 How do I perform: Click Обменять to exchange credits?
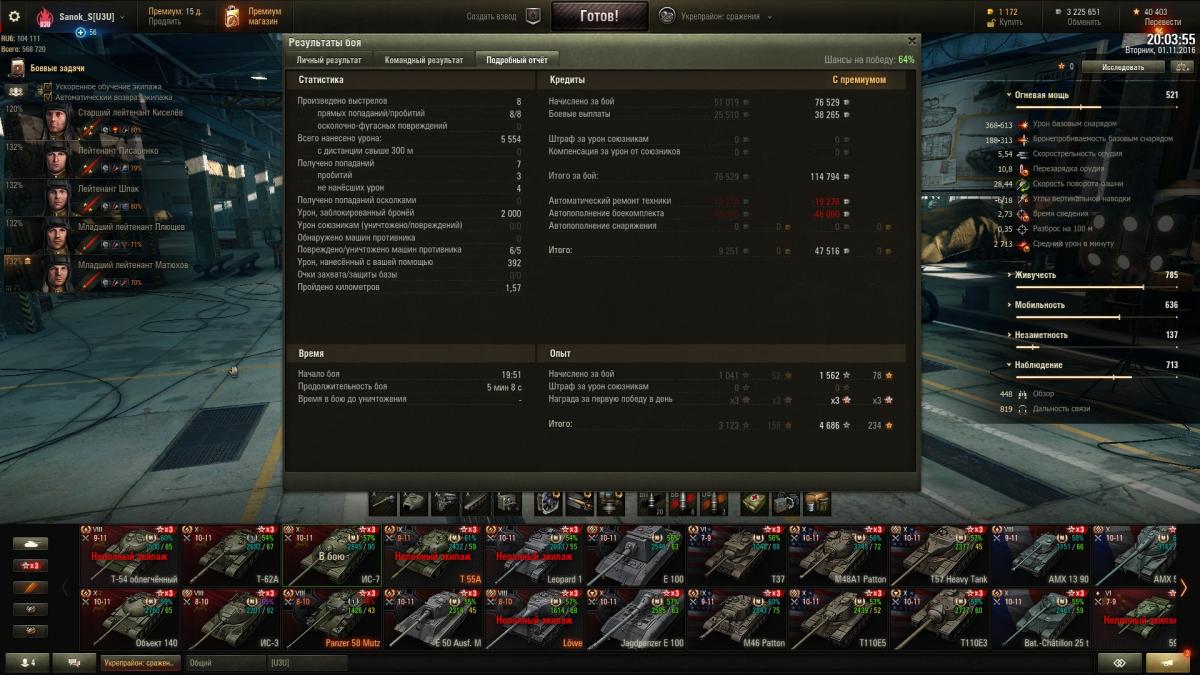[x=1083, y=22]
